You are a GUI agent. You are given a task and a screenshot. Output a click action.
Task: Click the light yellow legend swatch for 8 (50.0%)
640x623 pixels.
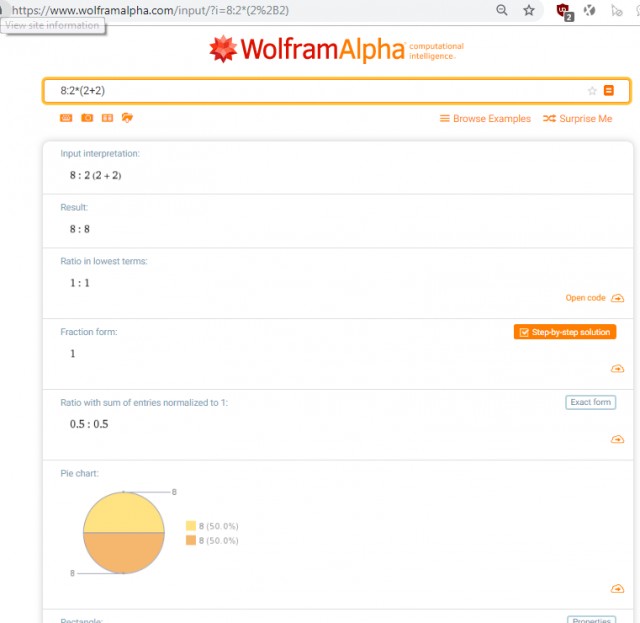coord(191,525)
